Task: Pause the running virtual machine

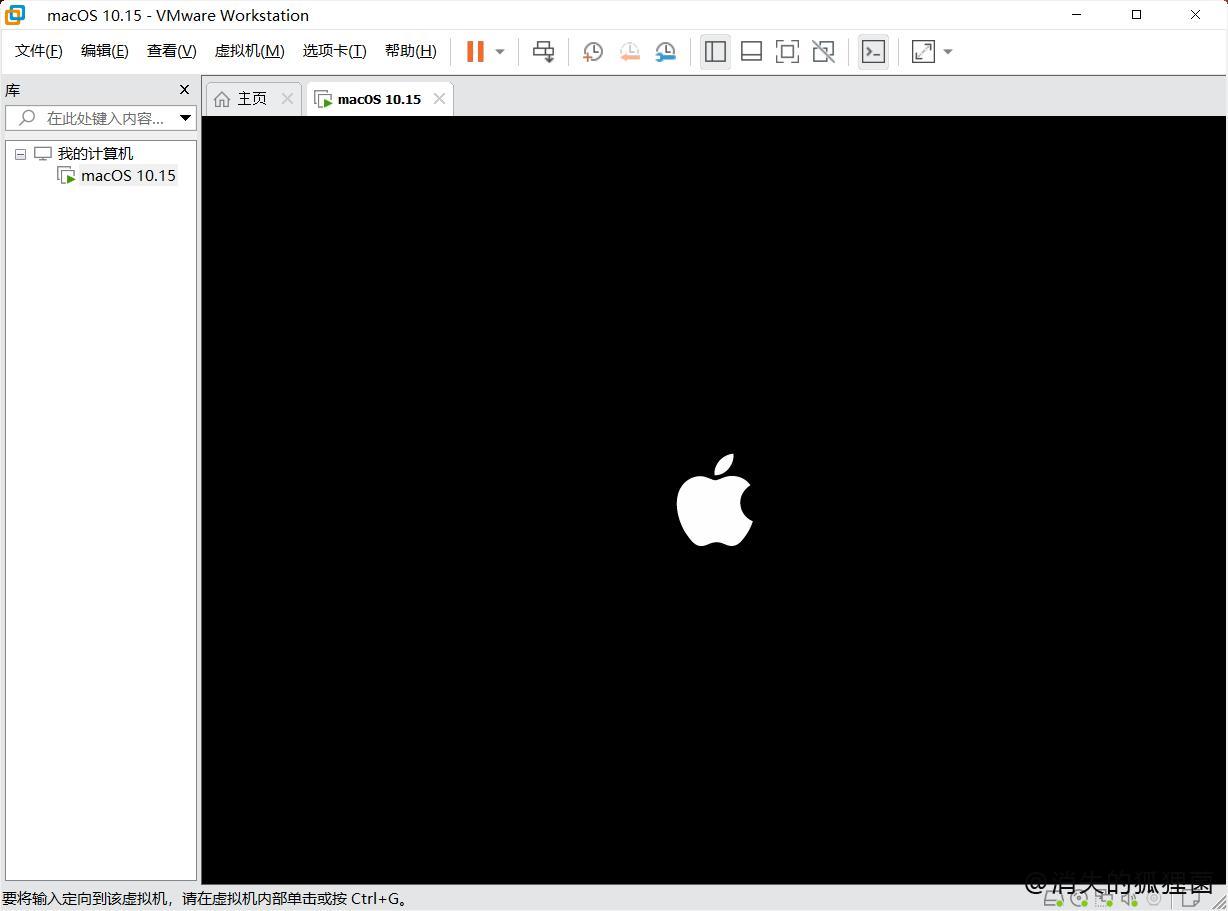Action: 475,52
